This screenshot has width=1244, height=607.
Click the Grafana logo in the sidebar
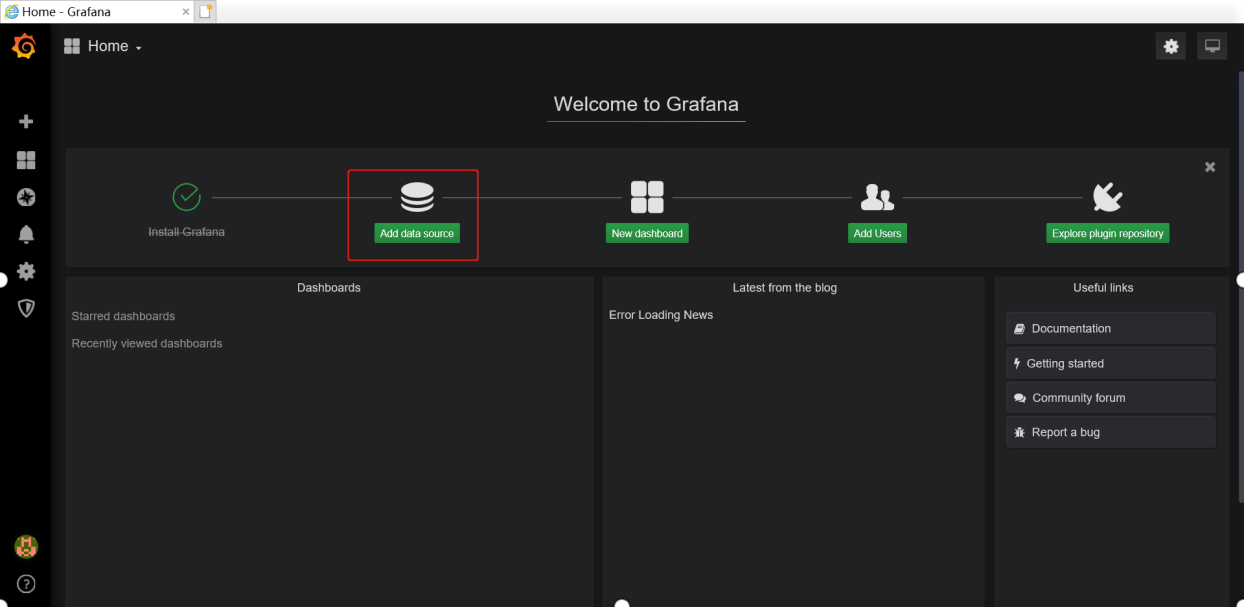coord(24,46)
